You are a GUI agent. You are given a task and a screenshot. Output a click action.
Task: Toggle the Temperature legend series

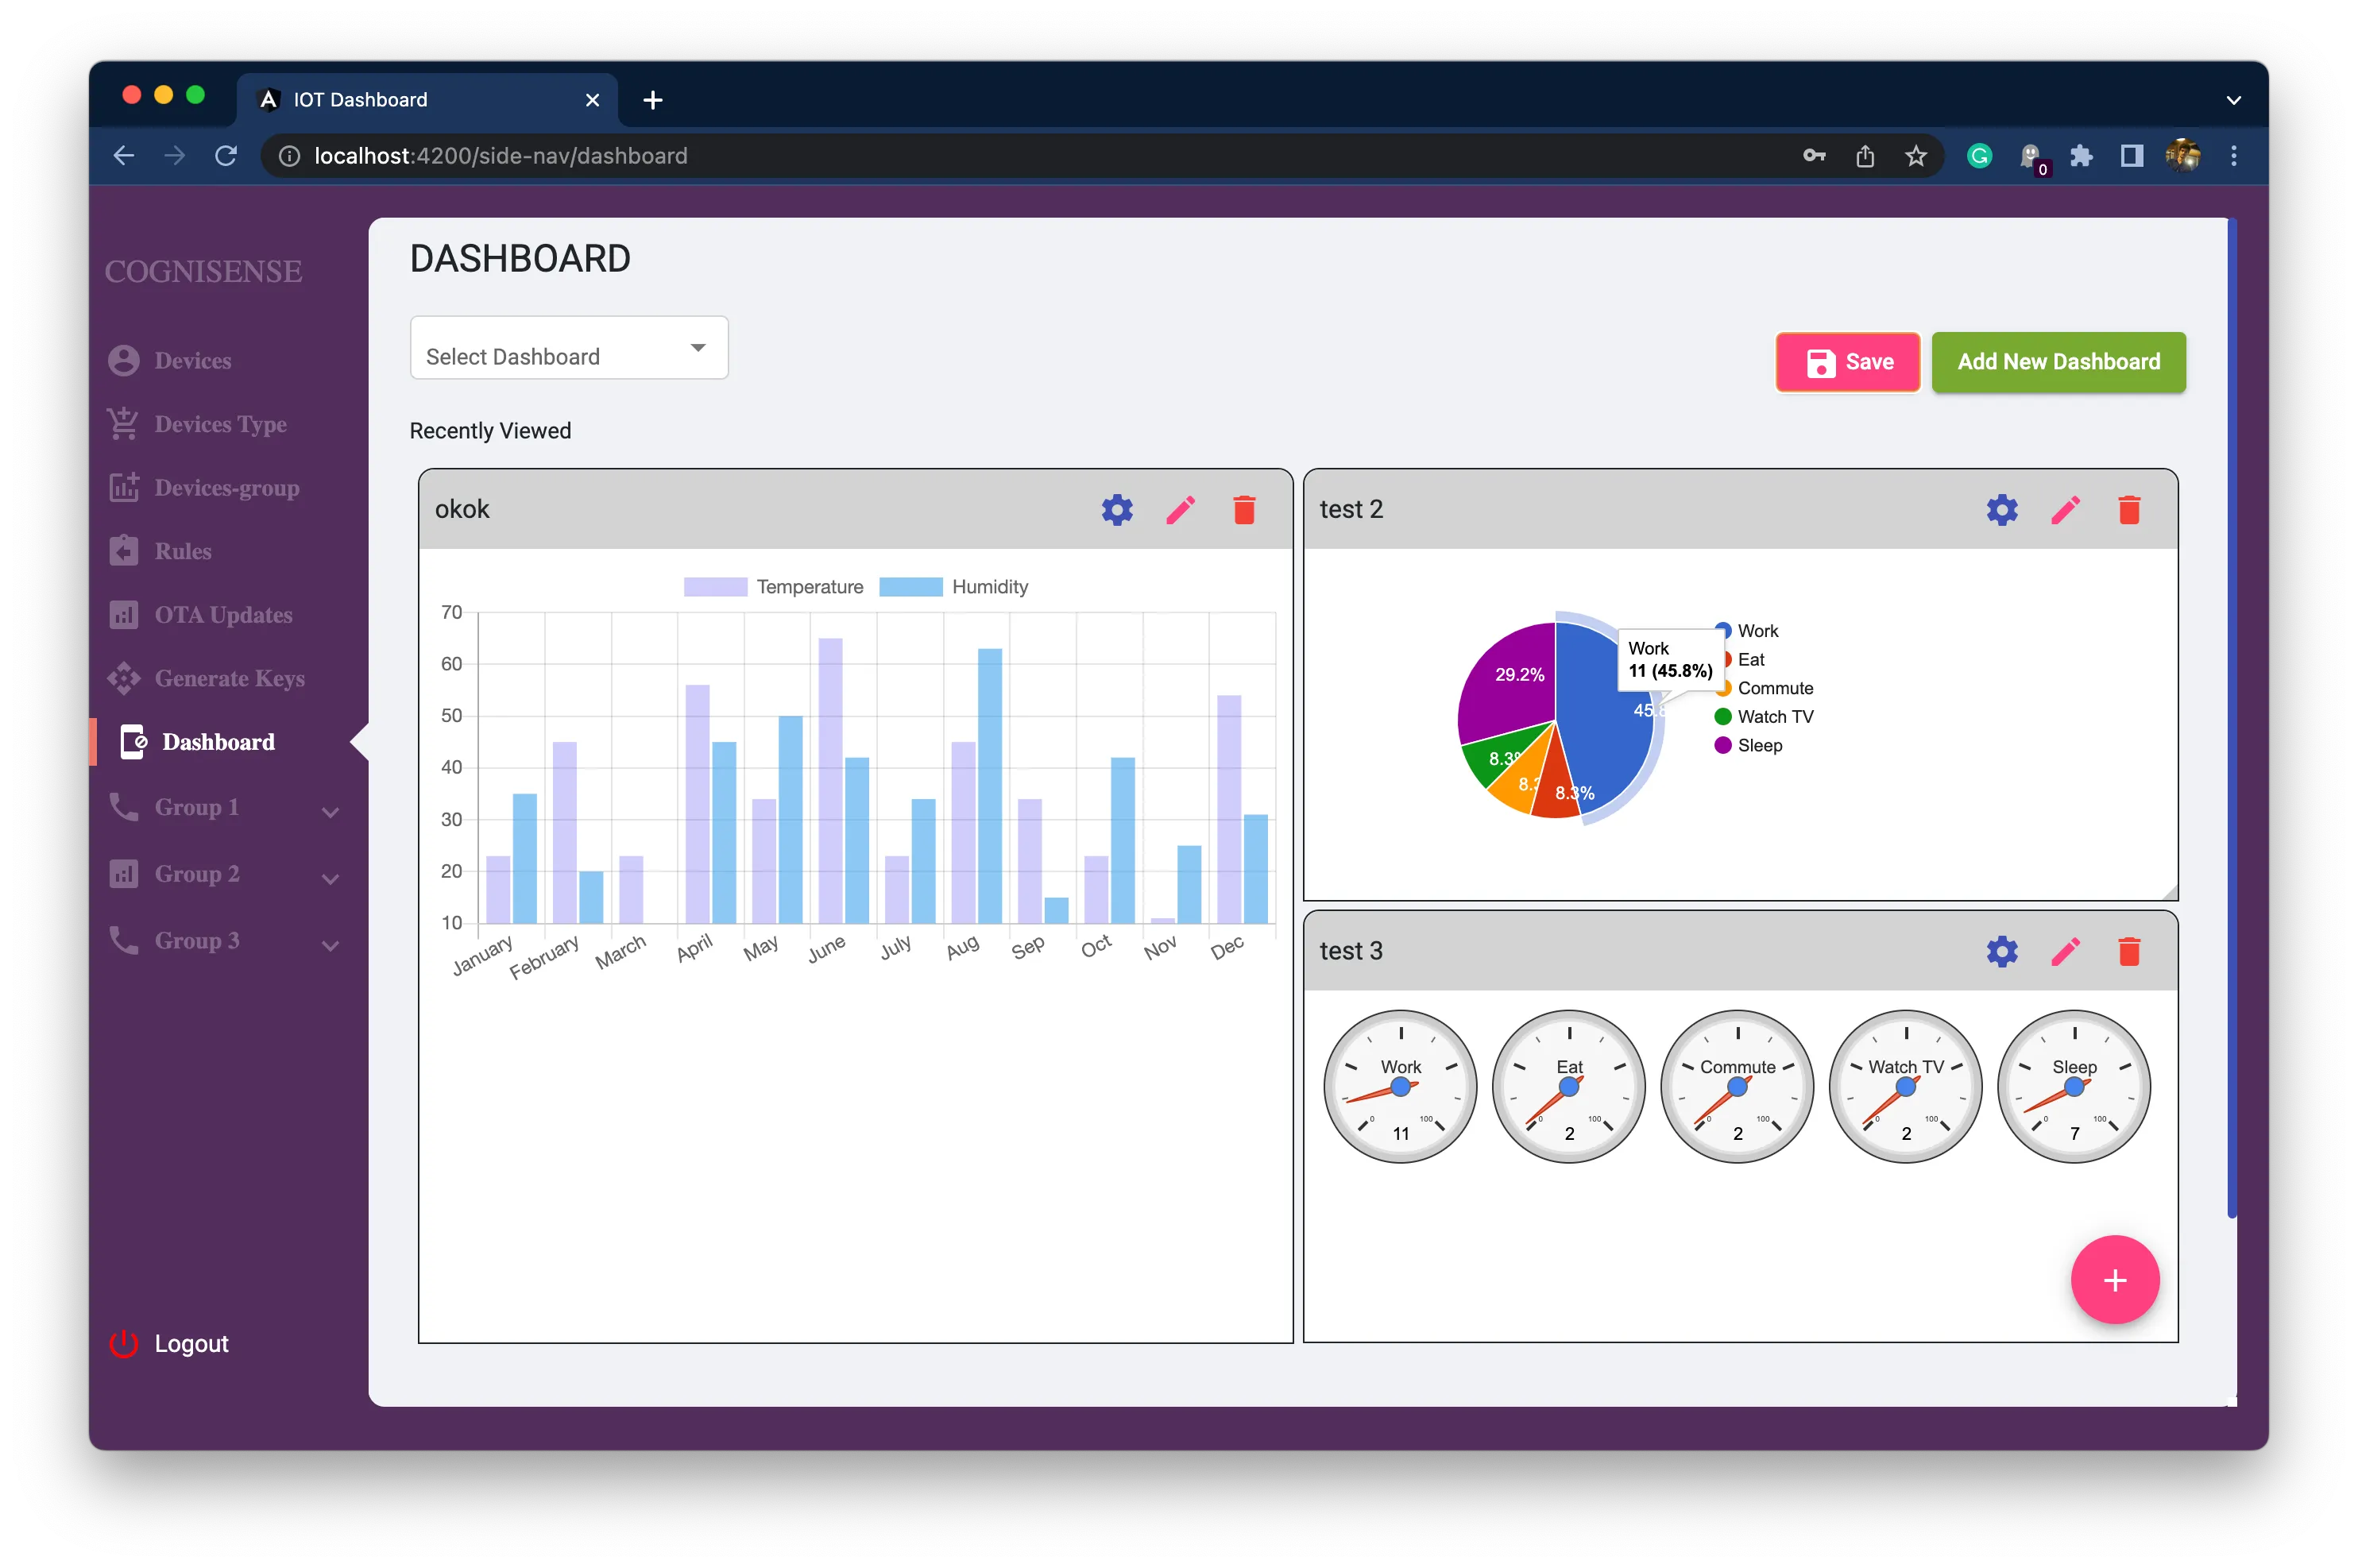pos(773,587)
